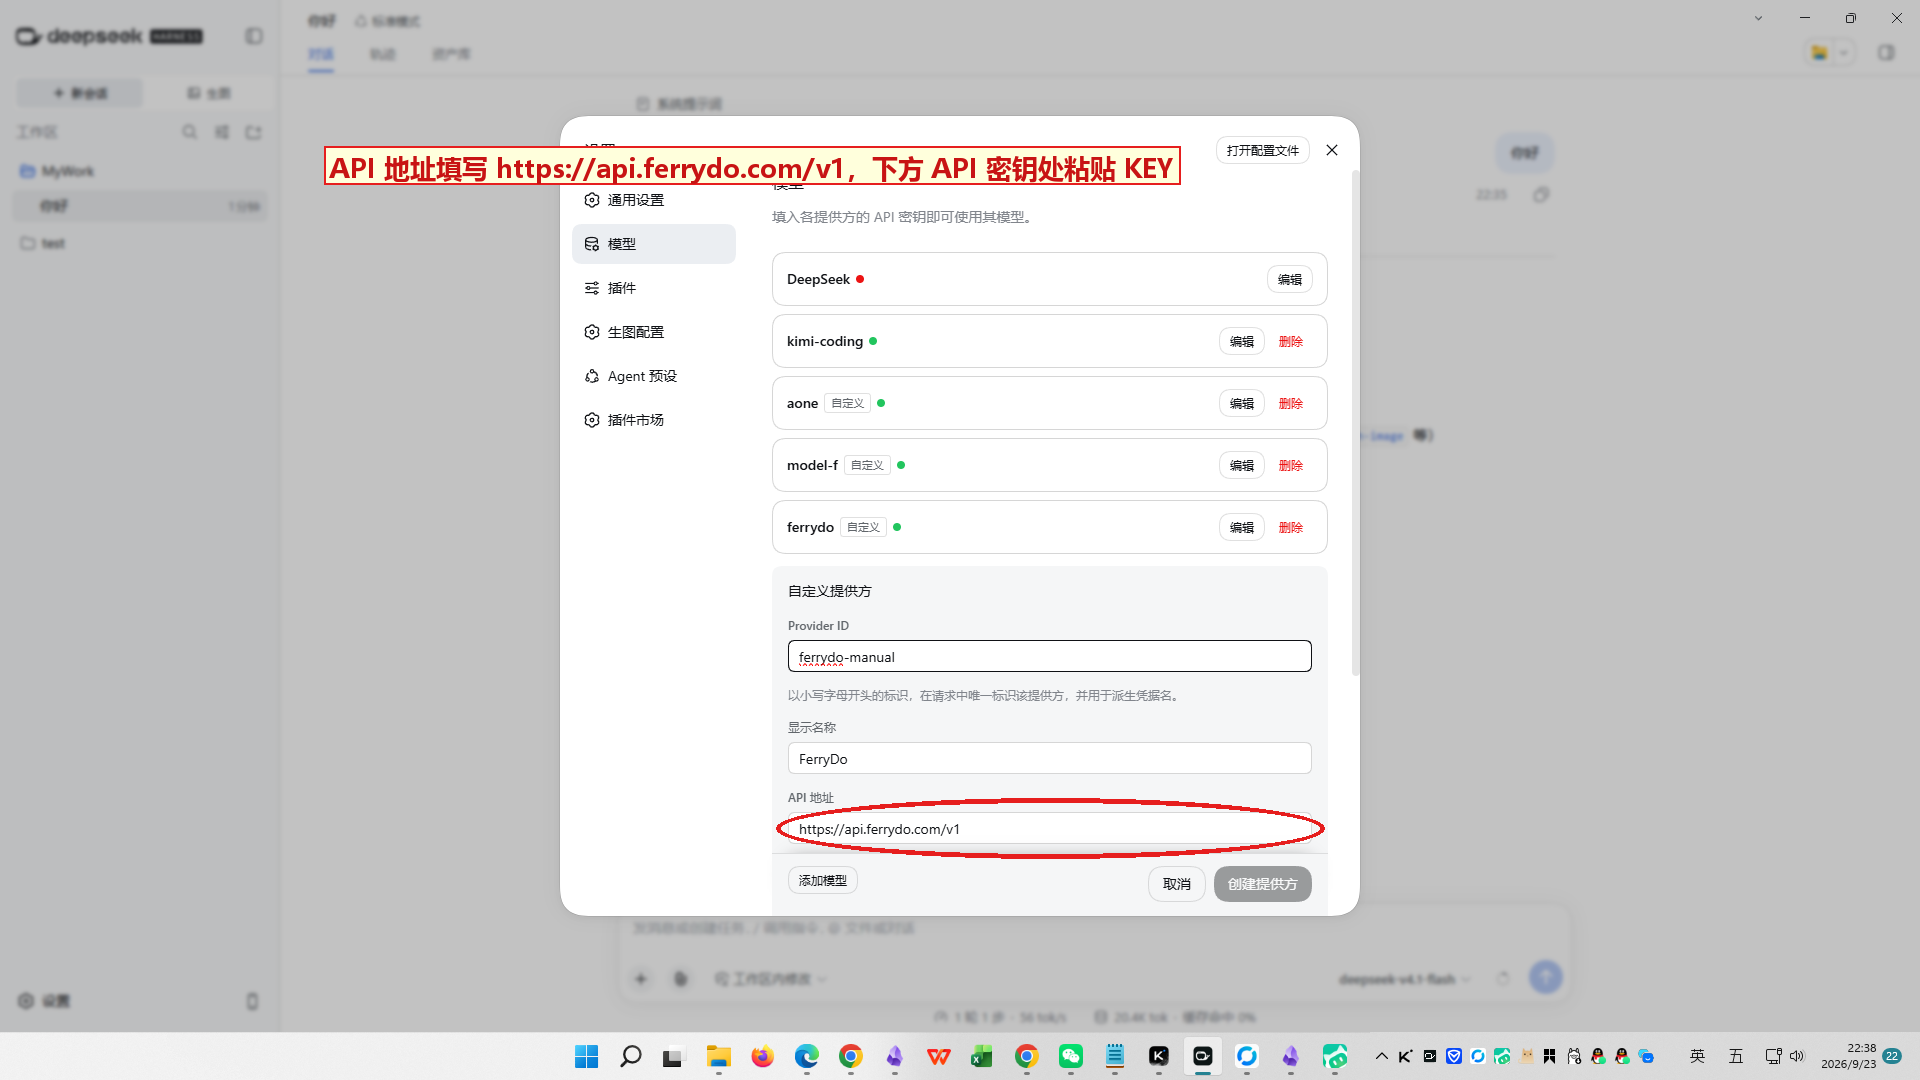Open the 生图配置 section
This screenshot has height=1080, width=1920.
(654, 332)
